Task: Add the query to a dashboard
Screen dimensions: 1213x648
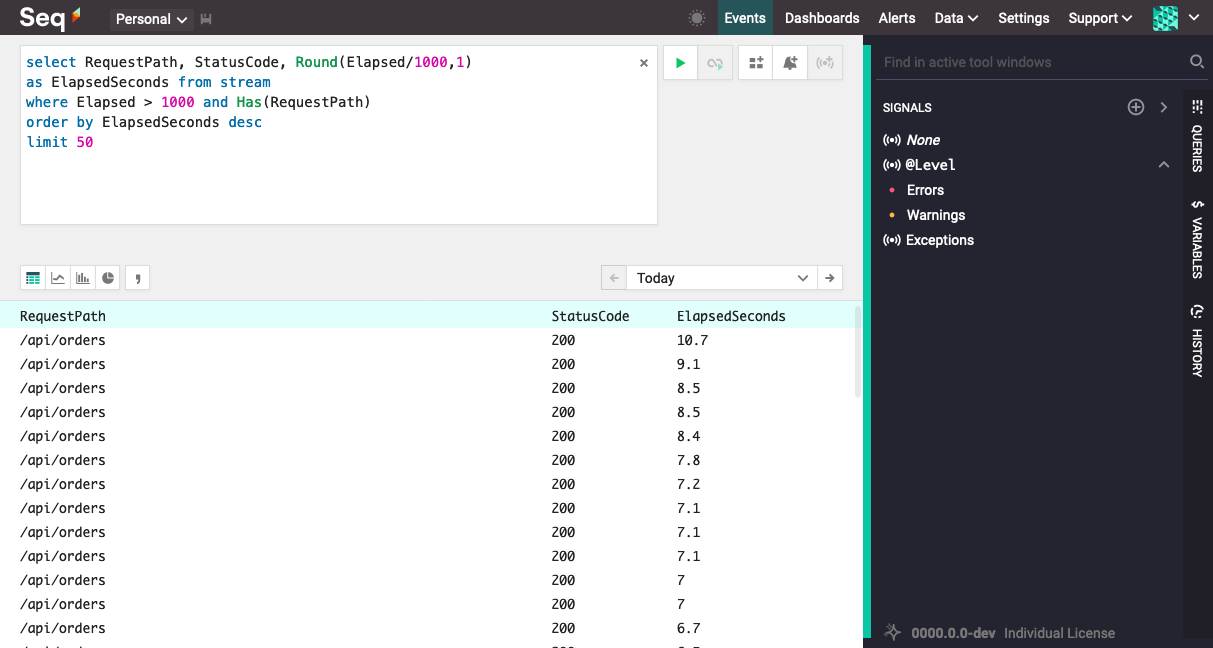Action: (756, 63)
